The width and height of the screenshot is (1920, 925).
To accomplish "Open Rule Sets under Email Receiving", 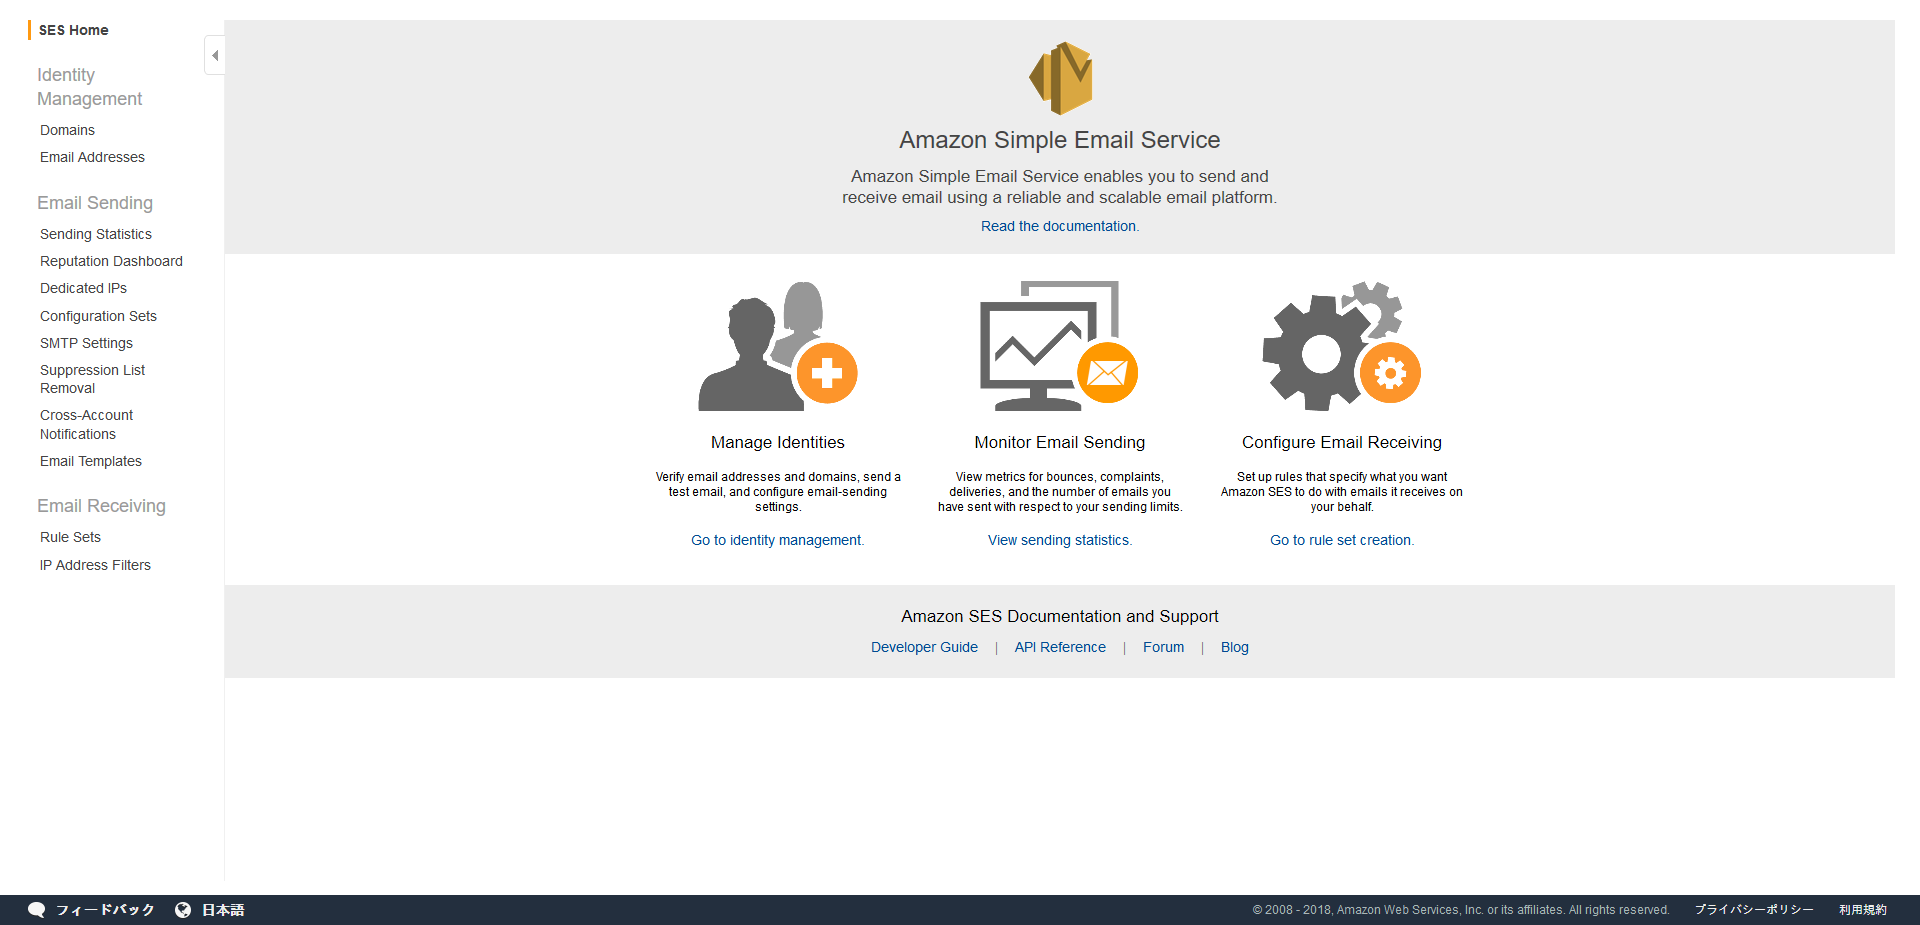I will 70,537.
